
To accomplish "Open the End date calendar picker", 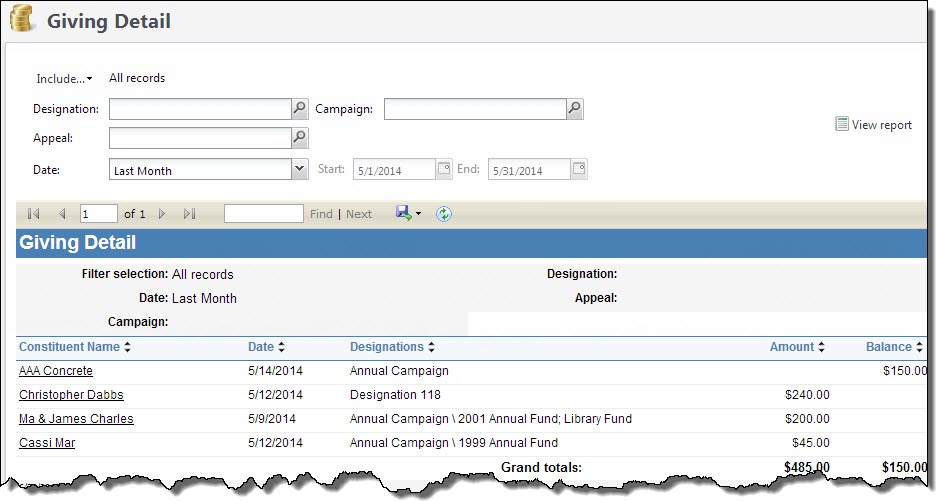I will 579,170.
